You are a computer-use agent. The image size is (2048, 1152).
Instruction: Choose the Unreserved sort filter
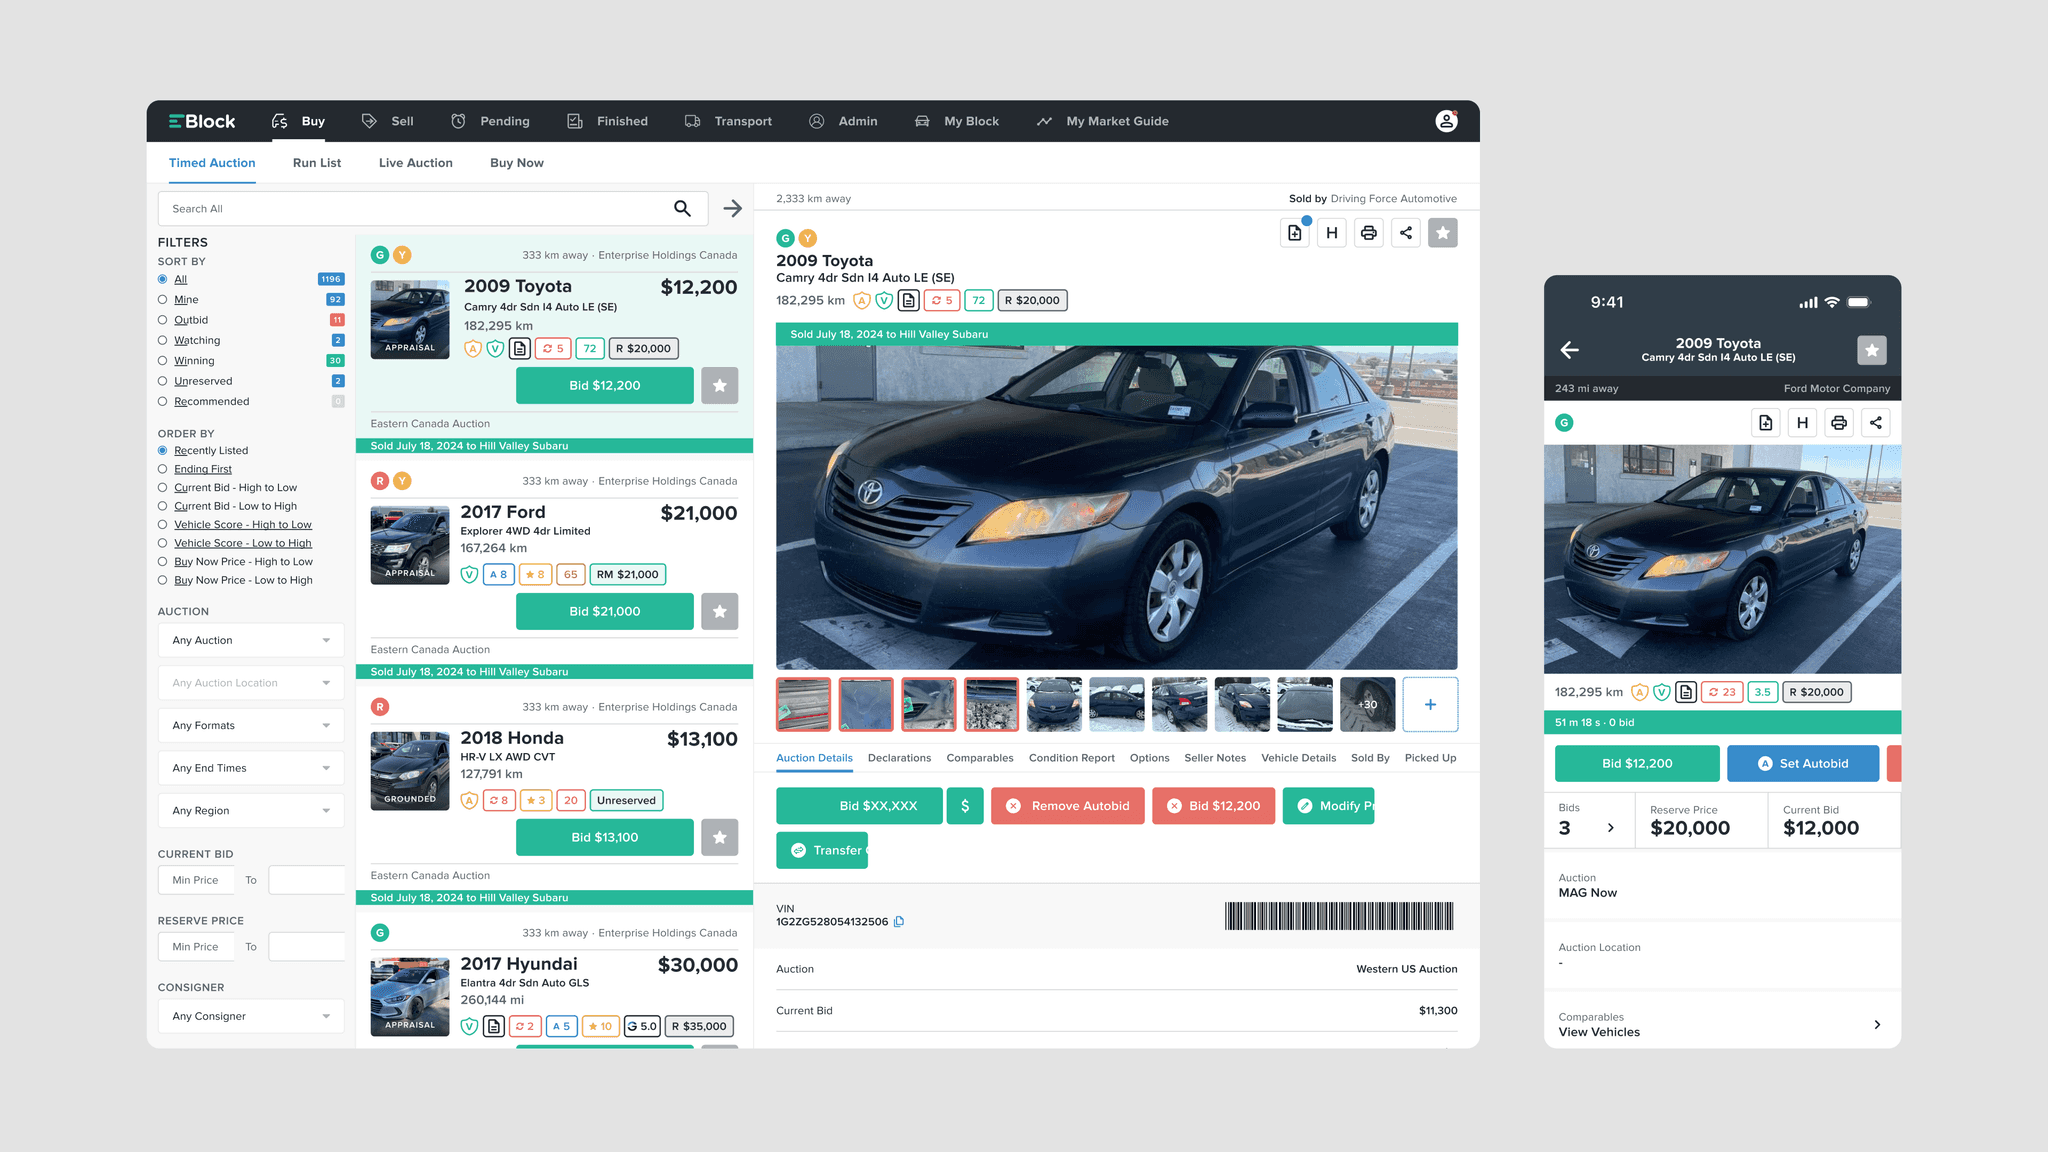[x=162, y=381]
